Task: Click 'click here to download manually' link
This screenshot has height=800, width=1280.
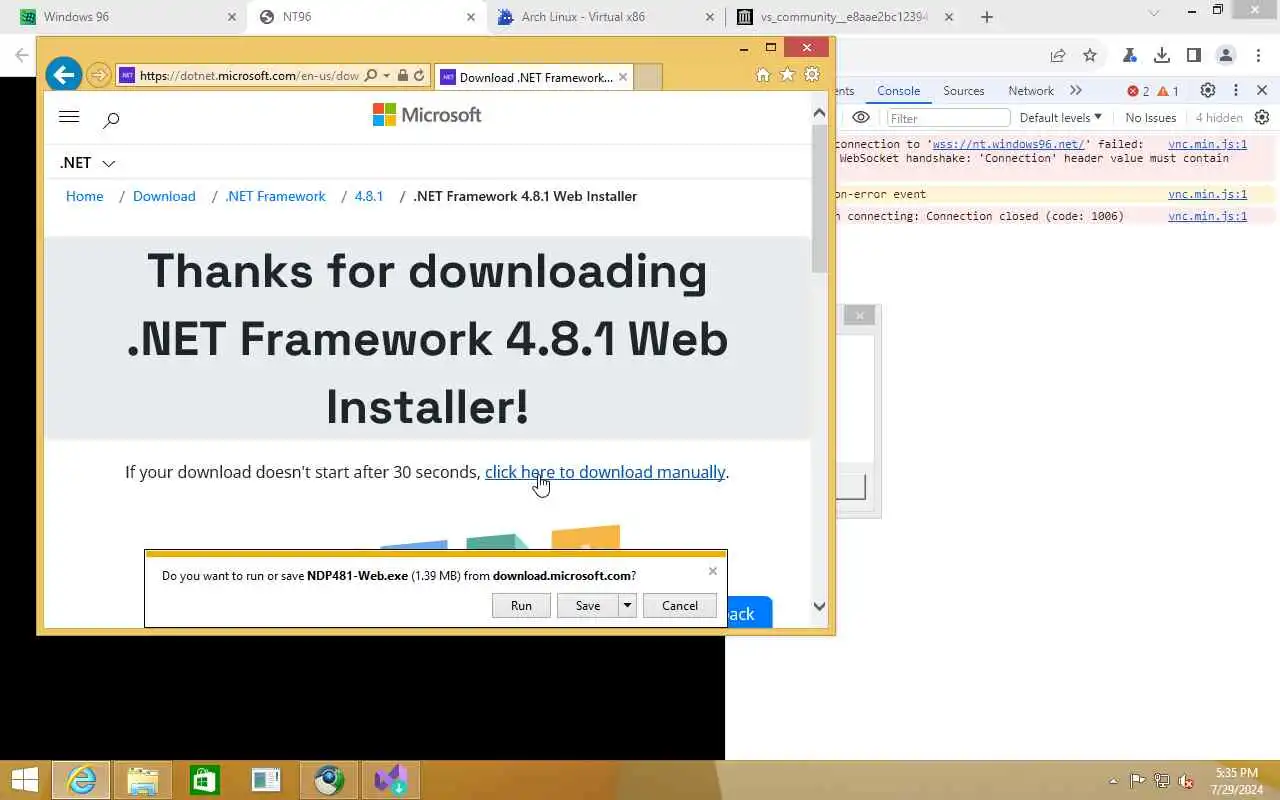Action: click(605, 472)
